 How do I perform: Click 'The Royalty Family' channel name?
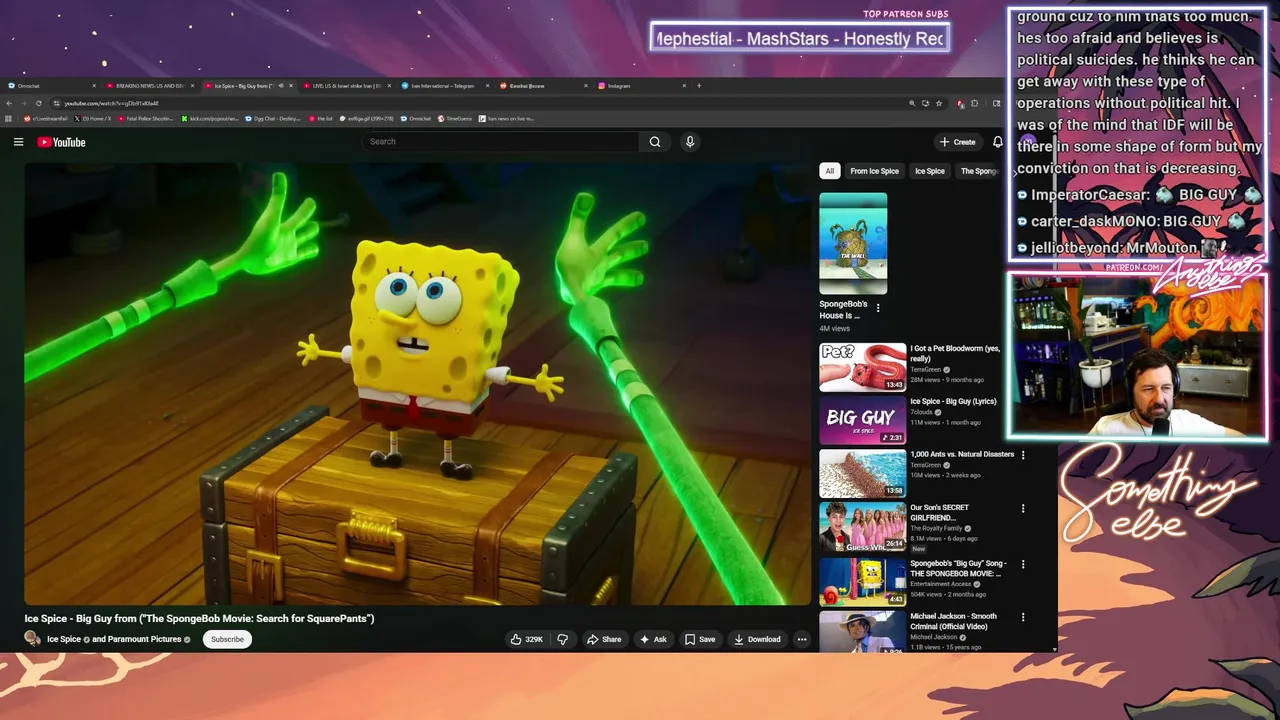935,529
